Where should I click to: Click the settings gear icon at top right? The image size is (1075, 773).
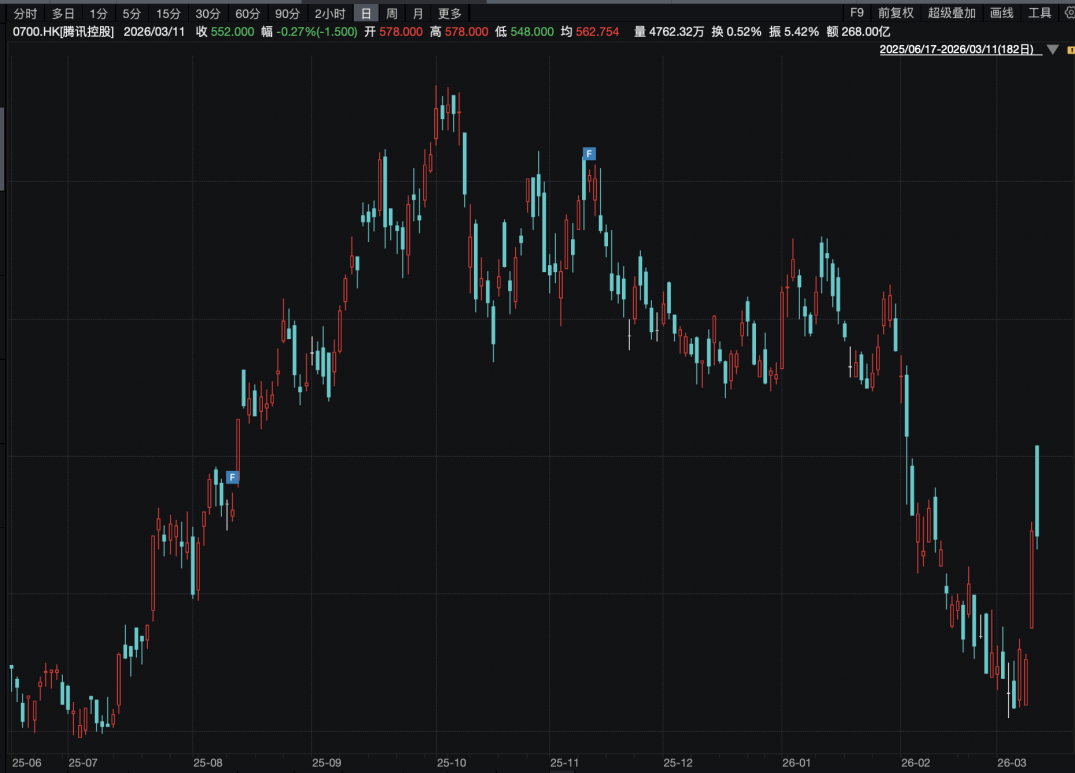click(x=1068, y=13)
